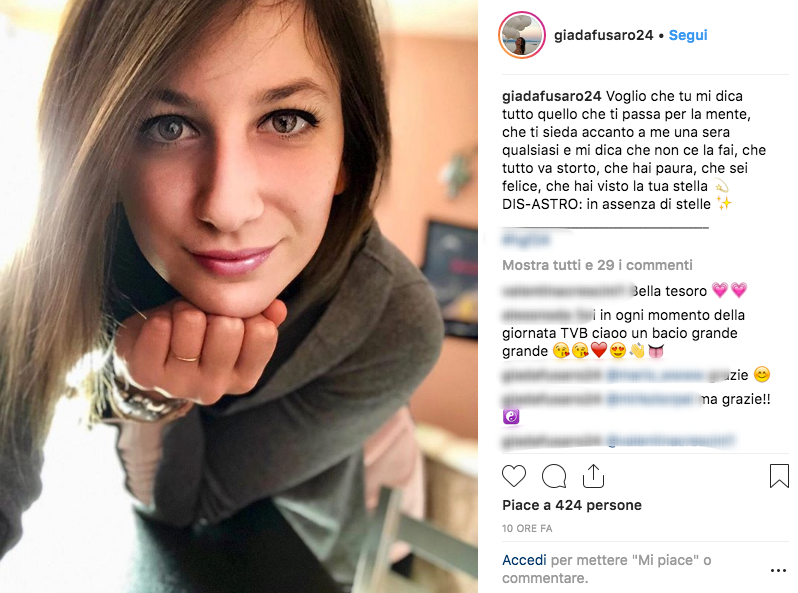Click the mention in the last blurred comment

(x=671, y=441)
